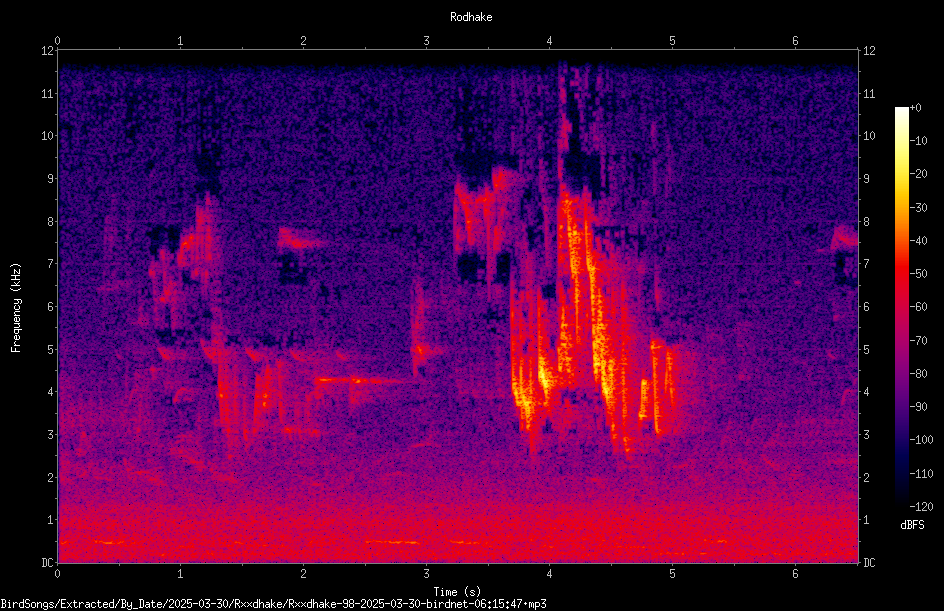Click the 4 label on right frequency axis
This screenshot has width=944, height=611.
(x=866, y=392)
